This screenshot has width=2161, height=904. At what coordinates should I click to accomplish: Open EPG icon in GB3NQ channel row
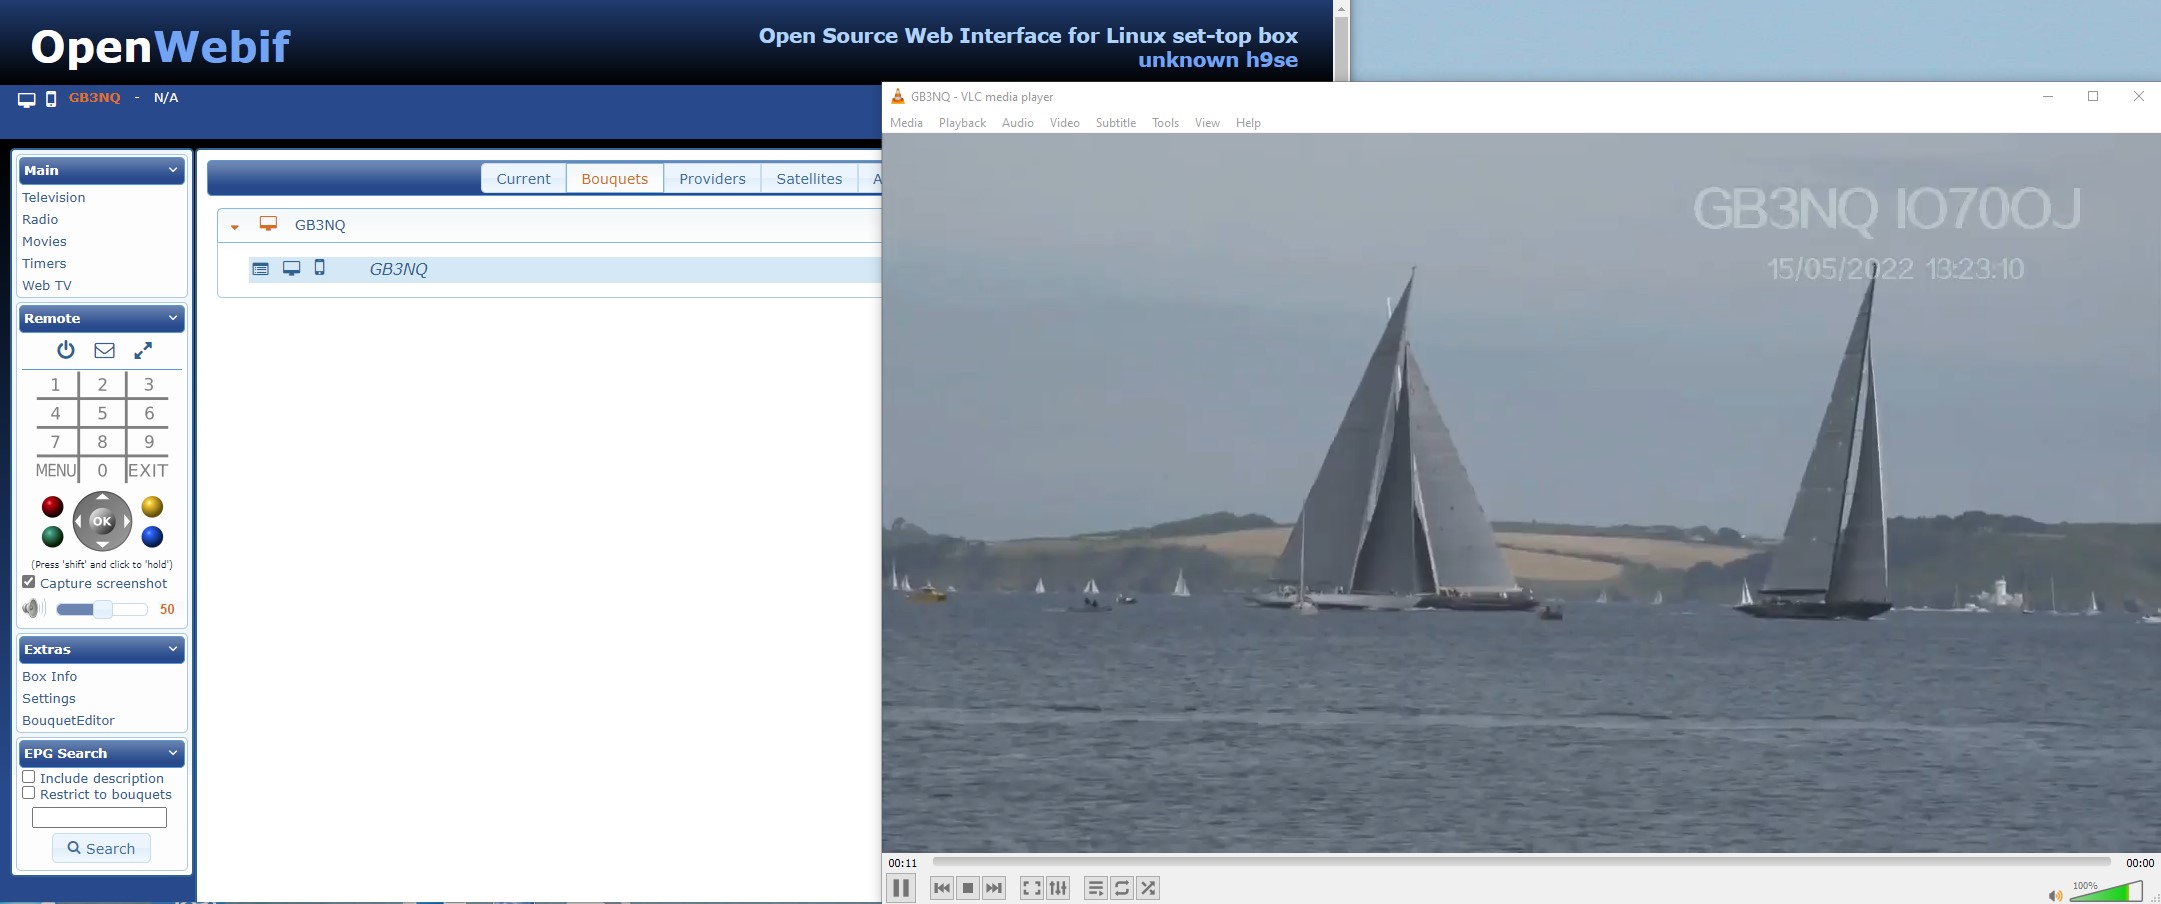tap(260, 269)
